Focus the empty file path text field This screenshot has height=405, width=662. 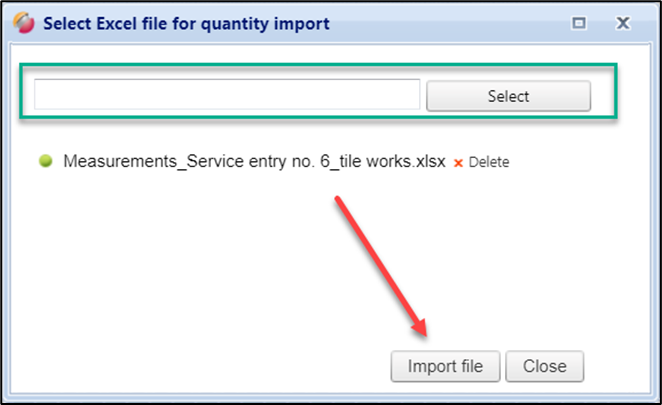point(227,95)
